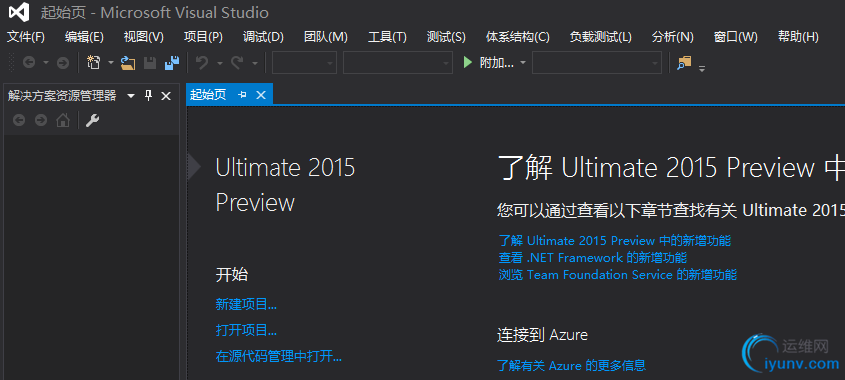Open 查看 .NET Framework 的新增功能 link
This screenshot has height=380, width=845.
pos(593,258)
